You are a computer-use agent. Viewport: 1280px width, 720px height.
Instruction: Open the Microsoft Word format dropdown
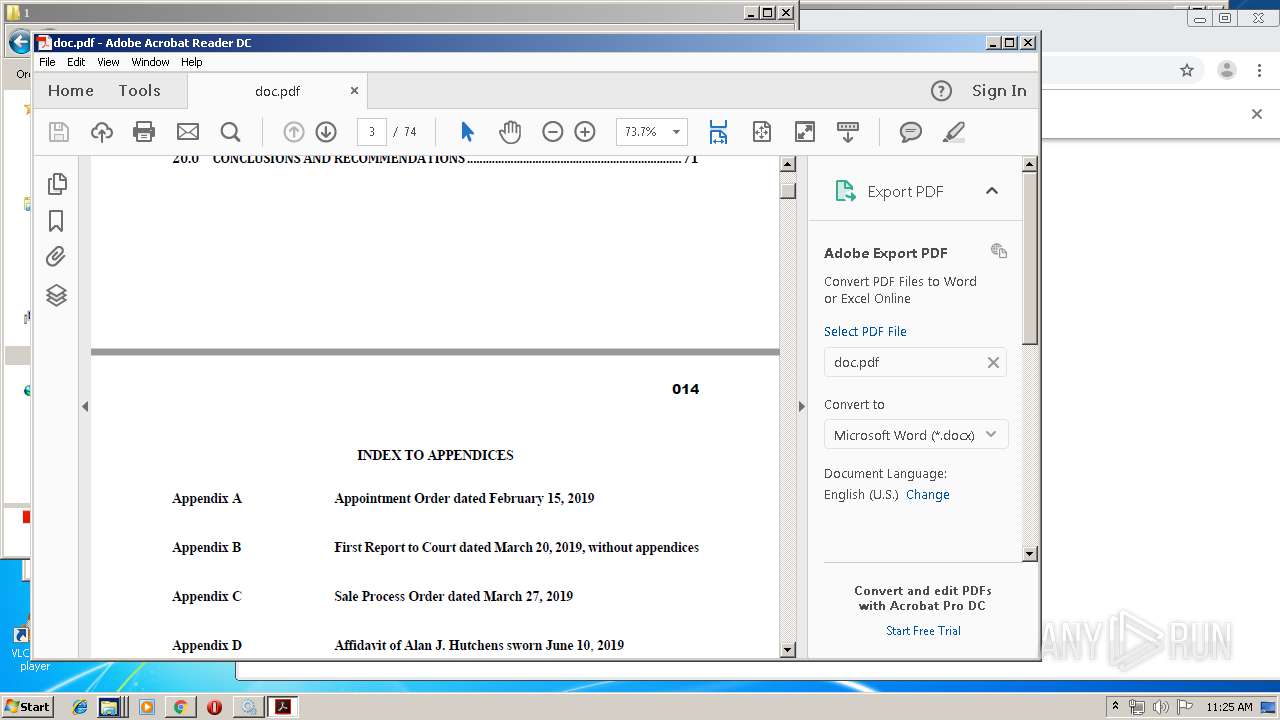coord(915,435)
